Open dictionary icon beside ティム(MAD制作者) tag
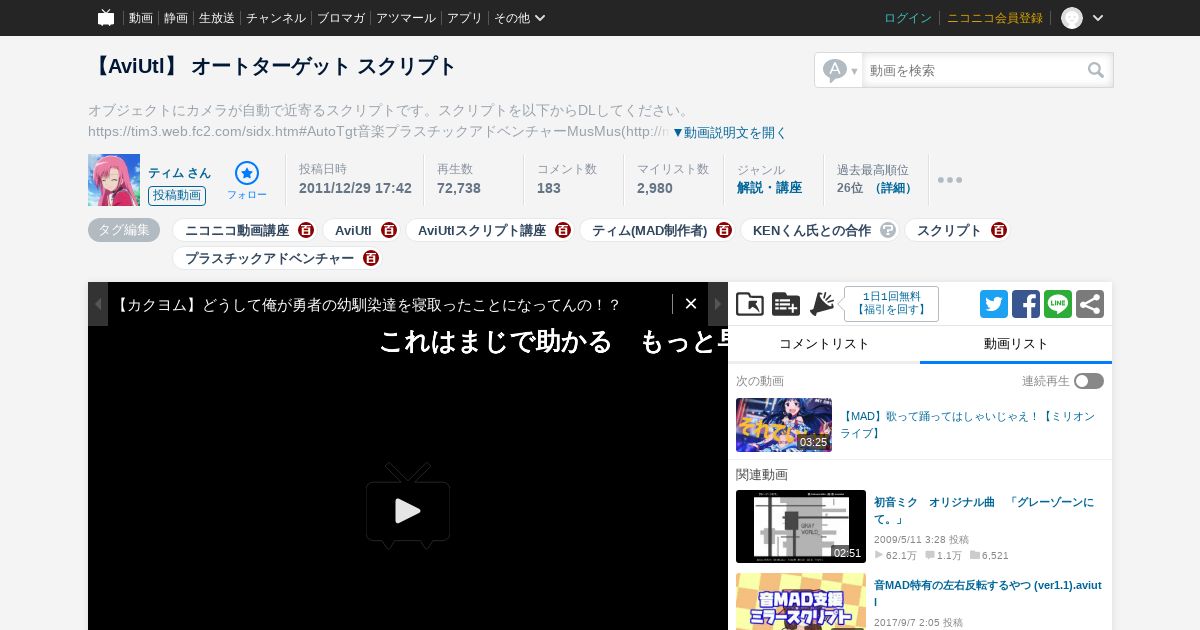Image resolution: width=1200 pixels, height=630 pixels. (724, 230)
